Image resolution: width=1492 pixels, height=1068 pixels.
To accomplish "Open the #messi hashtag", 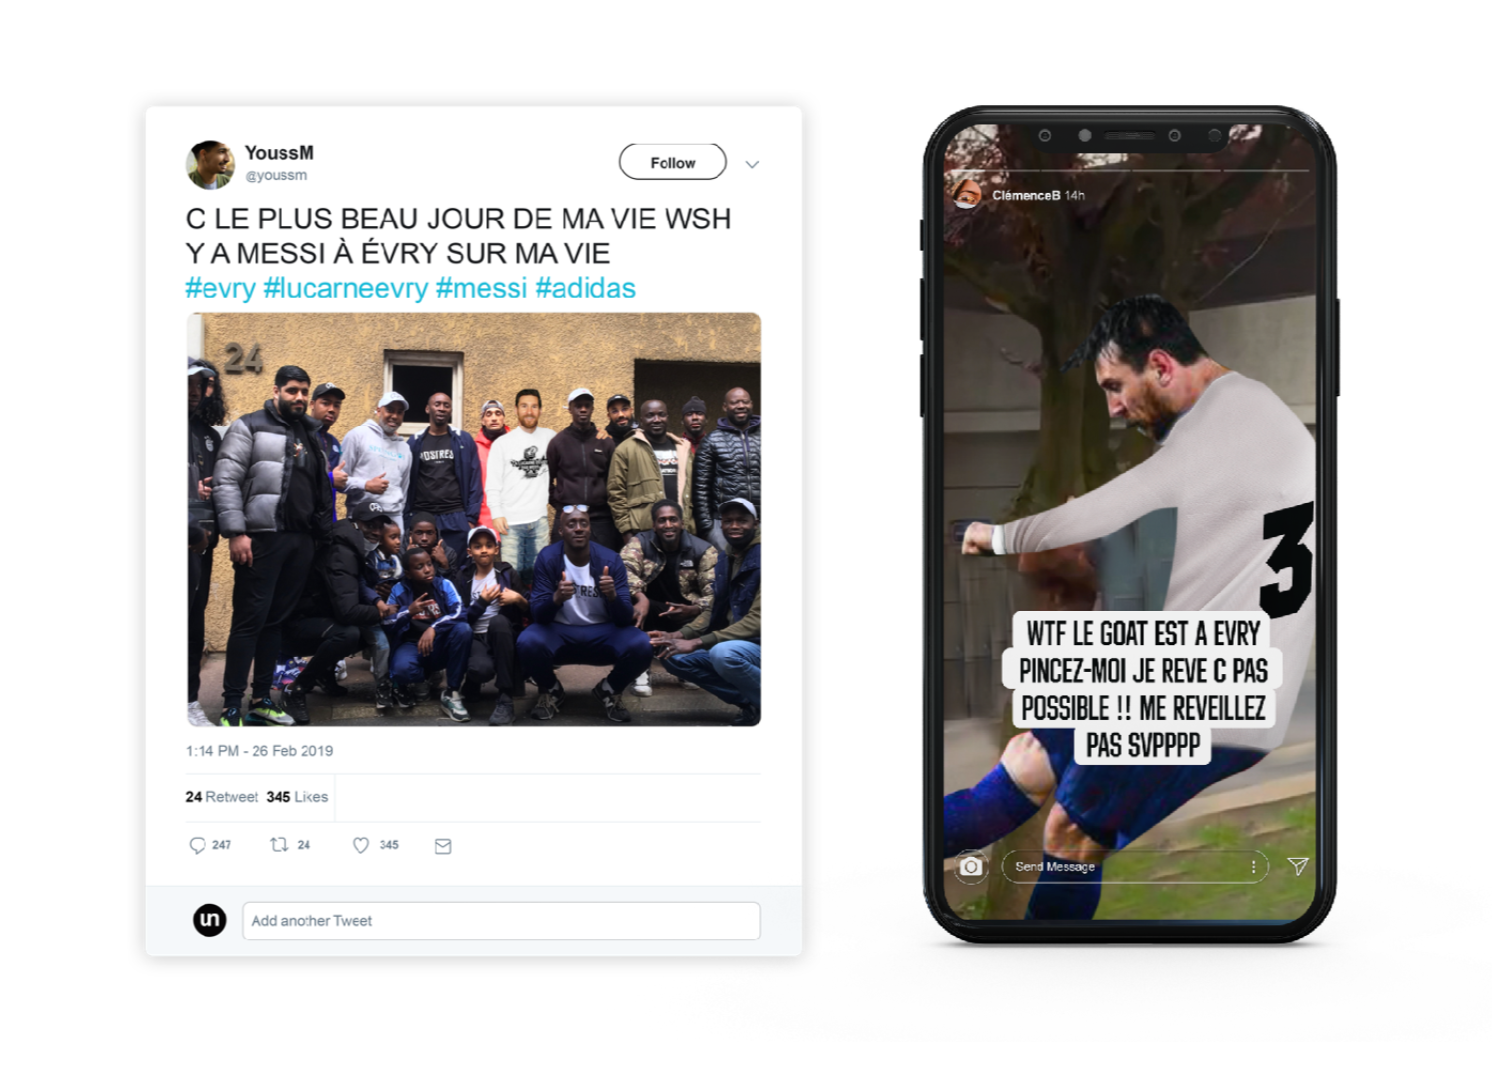I will tap(481, 288).
